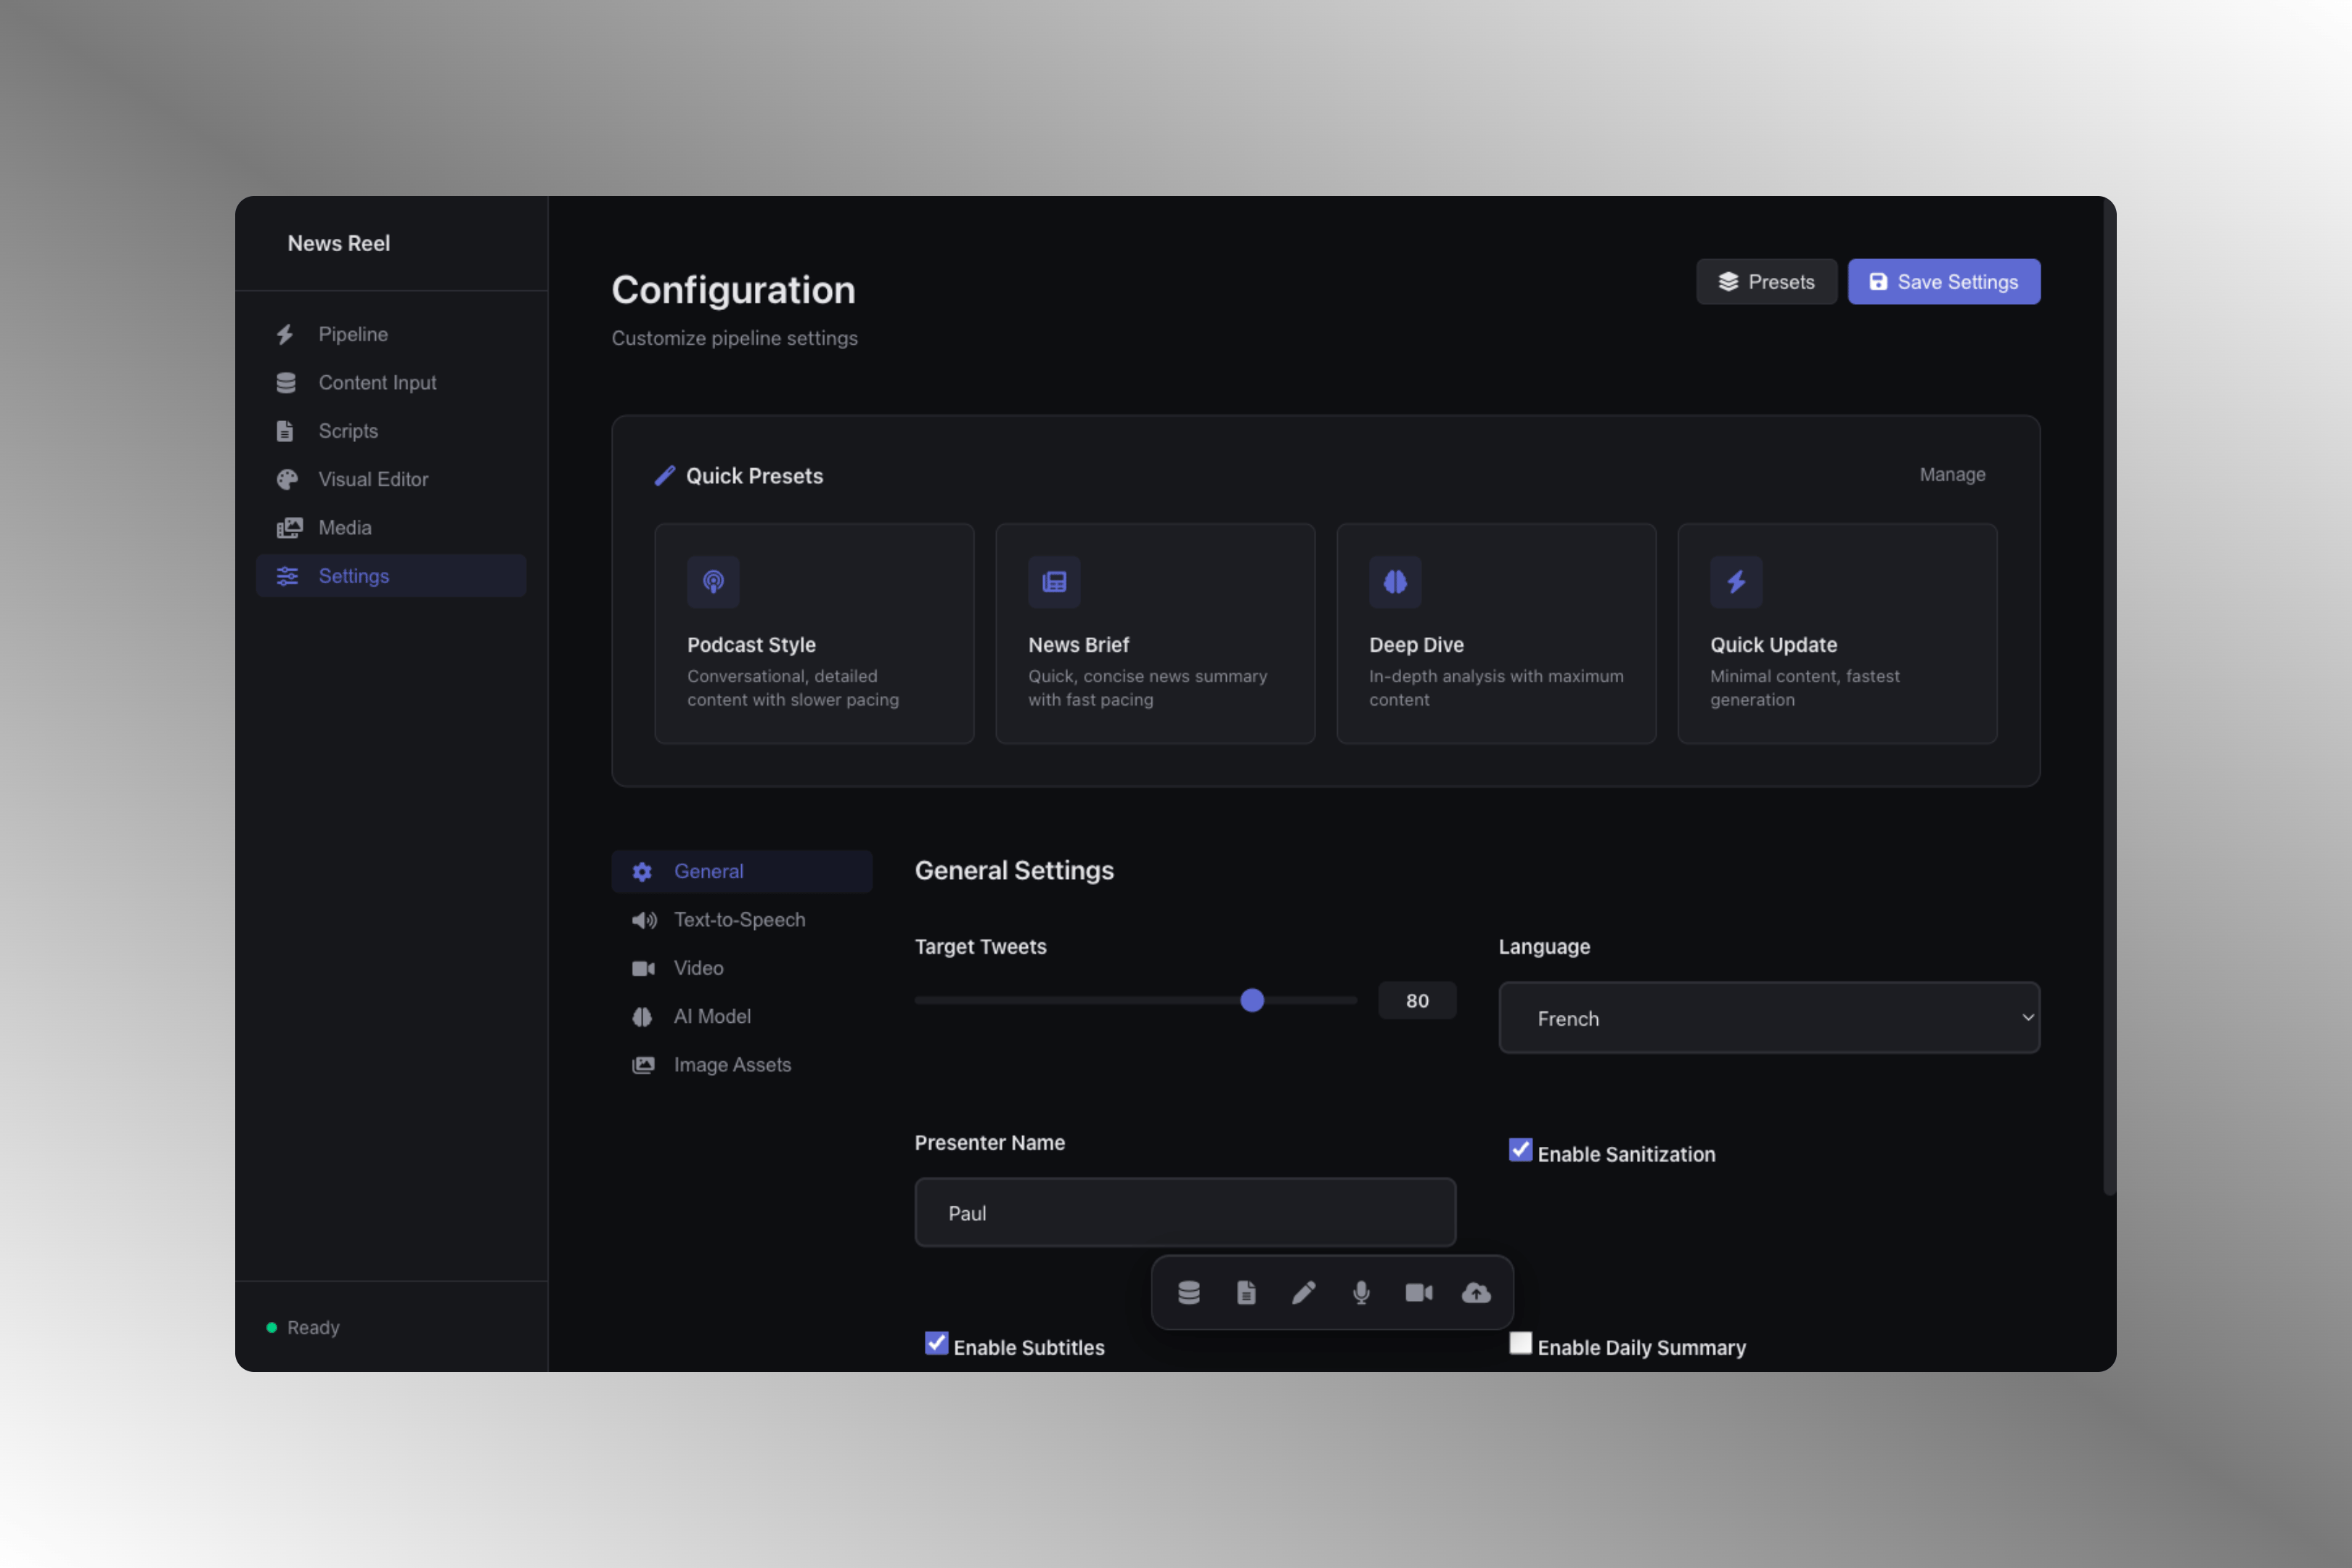The height and width of the screenshot is (1568, 2352).
Task: Click the pencil icon in floating toolbar
Action: point(1303,1292)
